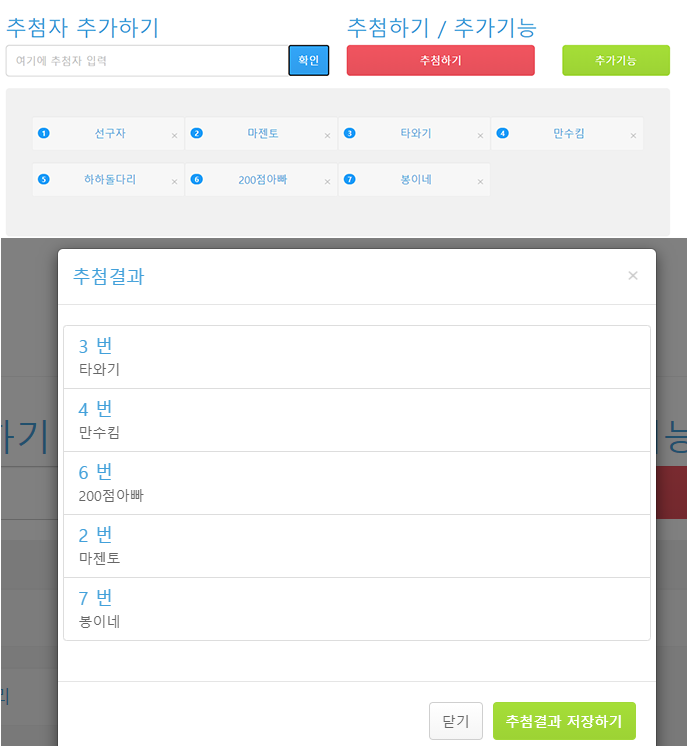The image size is (687, 746).
Task: Close the 추첨결과 dialog with x
Action: (x=633, y=275)
